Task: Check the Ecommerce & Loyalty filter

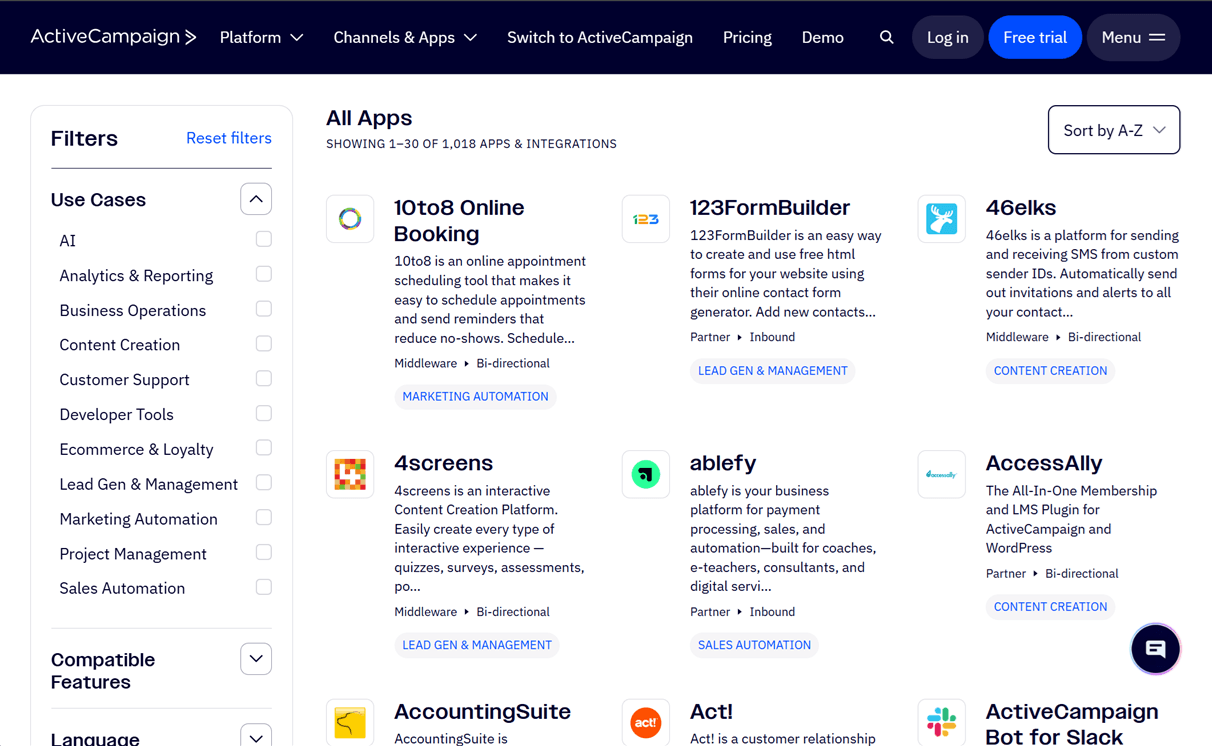Action: (264, 448)
